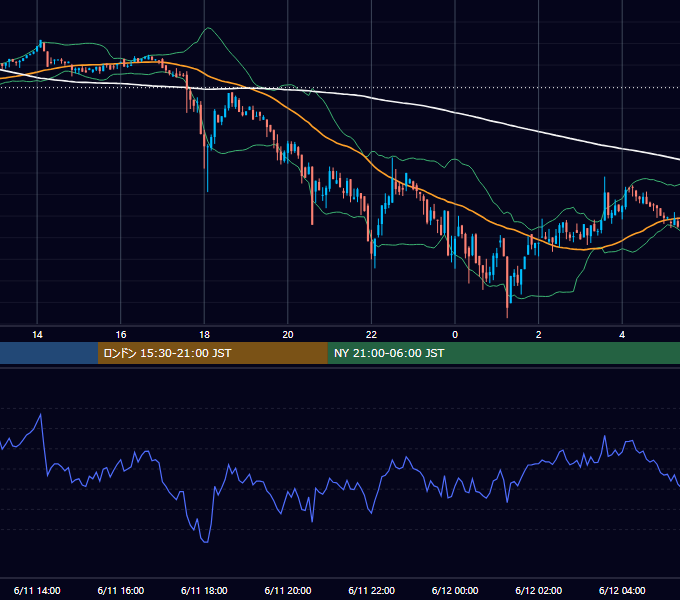Click the 4 hour axis label
Viewport: 680px width, 600px height.
coord(622,335)
